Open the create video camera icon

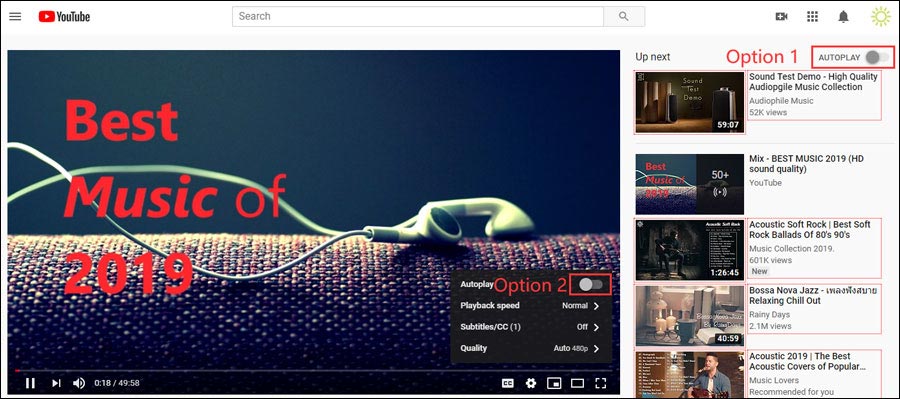click(x=781, y=17)
